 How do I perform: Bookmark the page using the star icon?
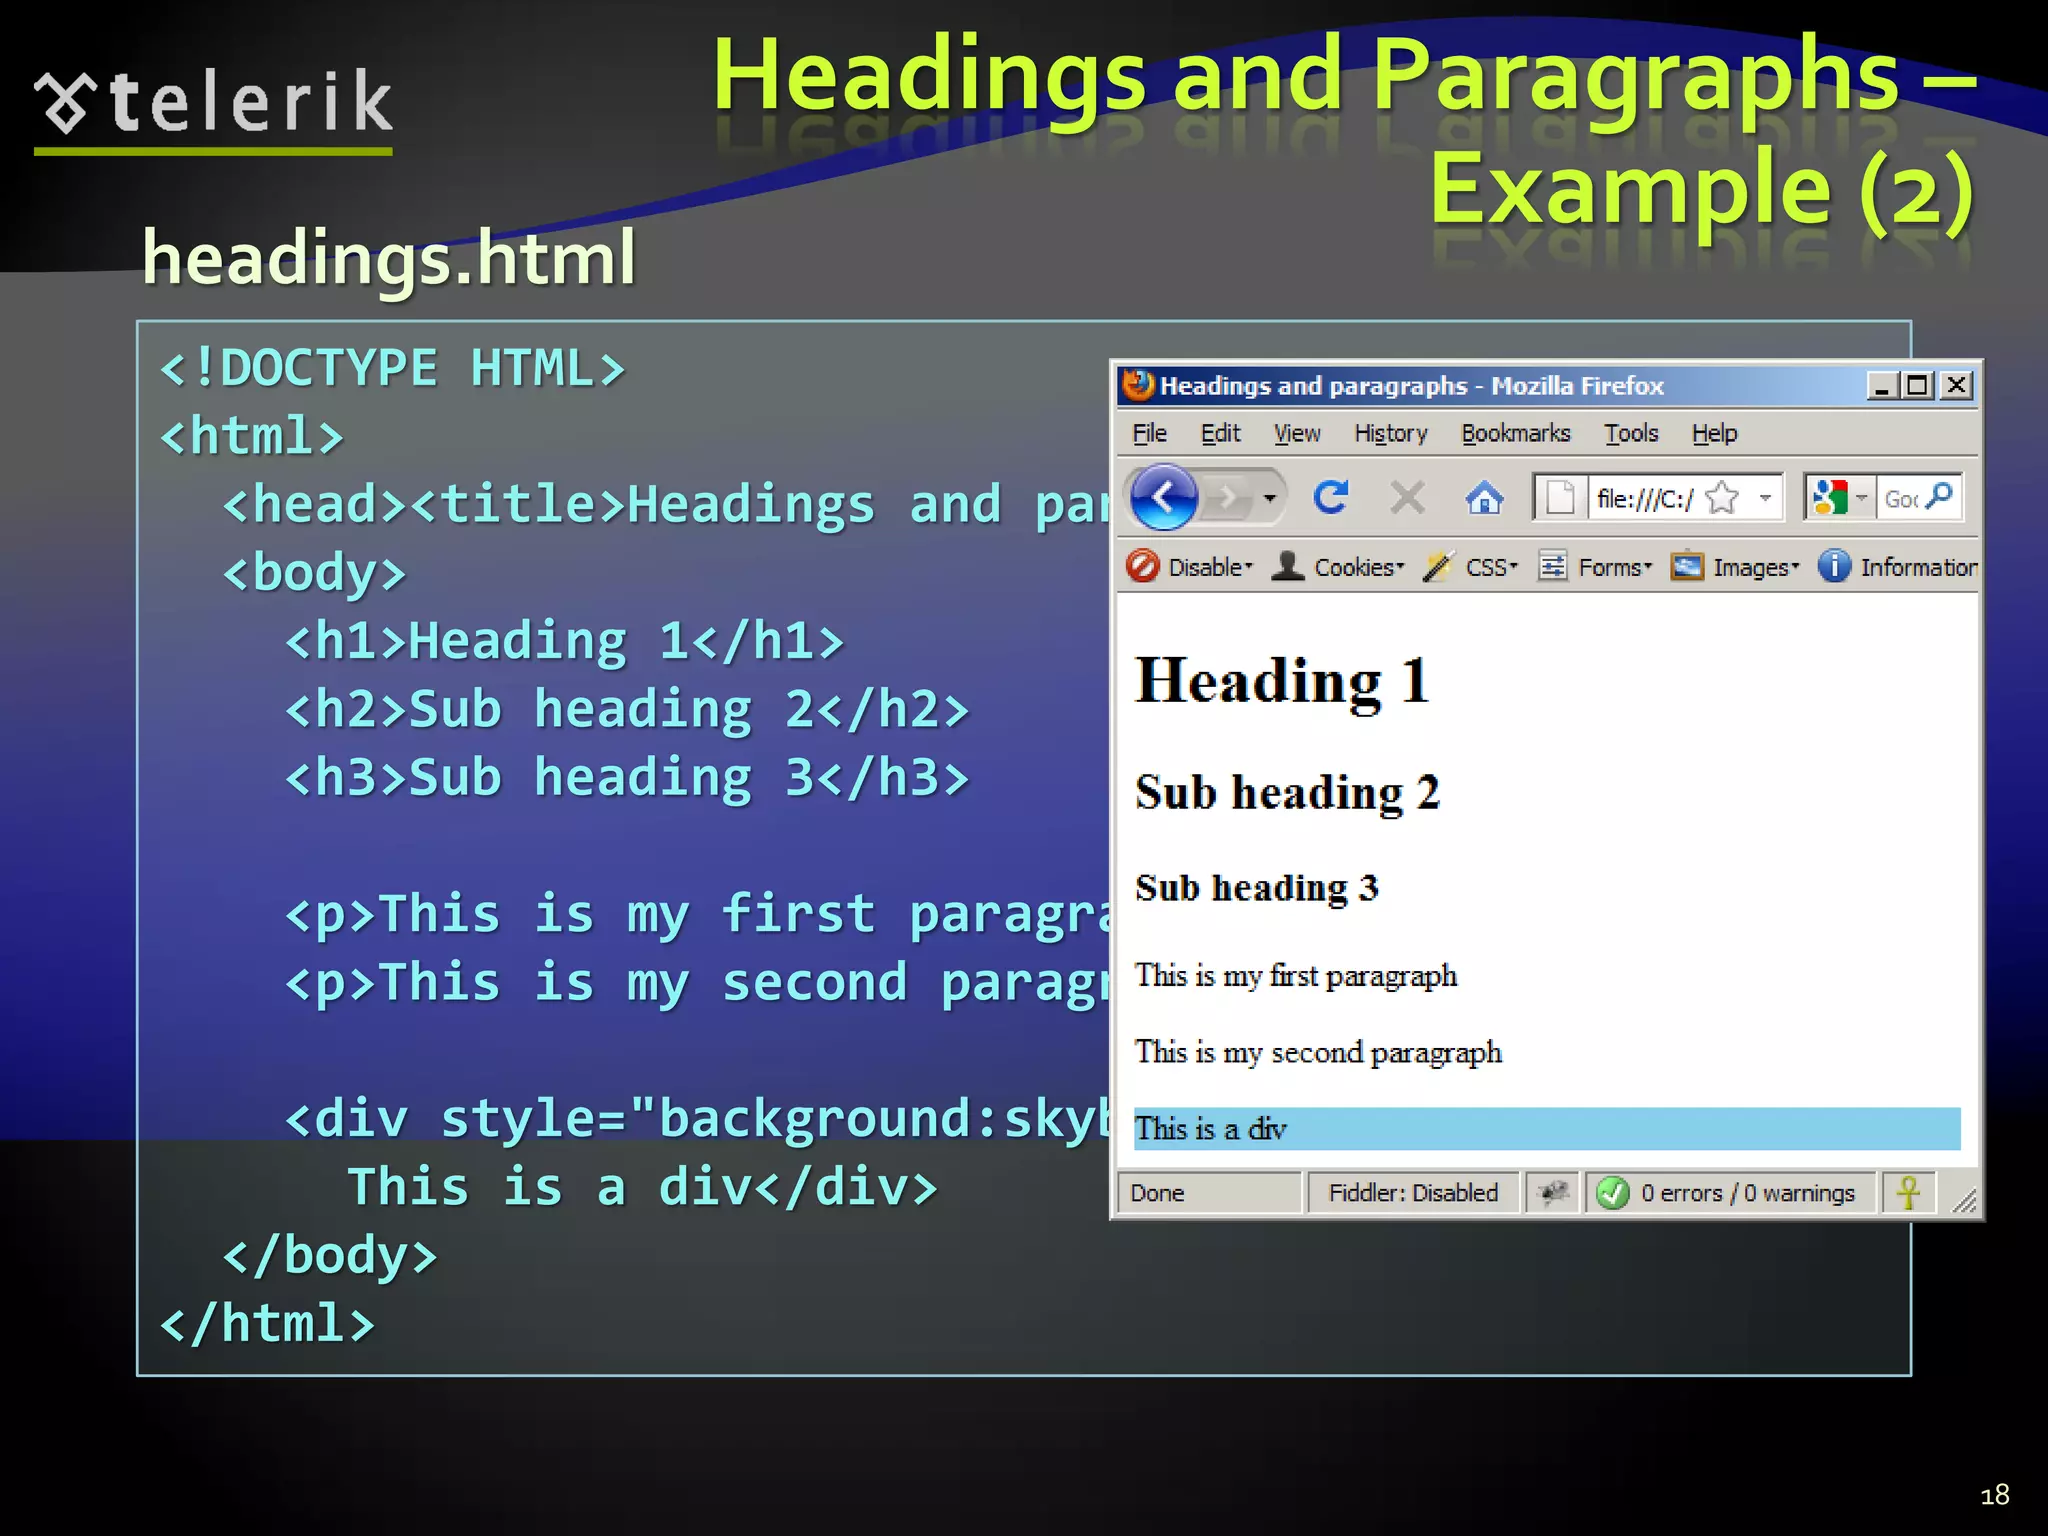[1722, 497]
